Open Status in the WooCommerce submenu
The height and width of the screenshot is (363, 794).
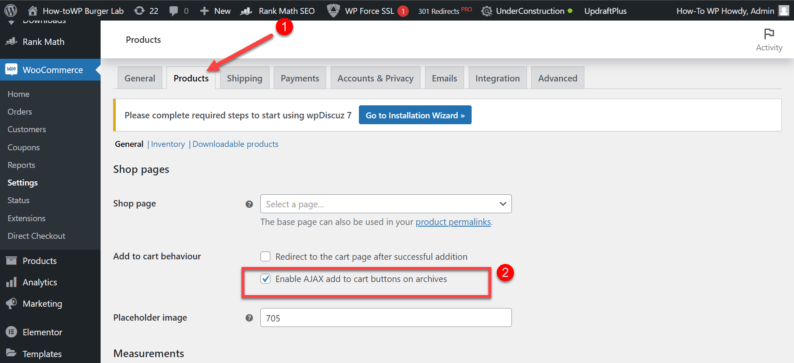[x=19, y=200]
